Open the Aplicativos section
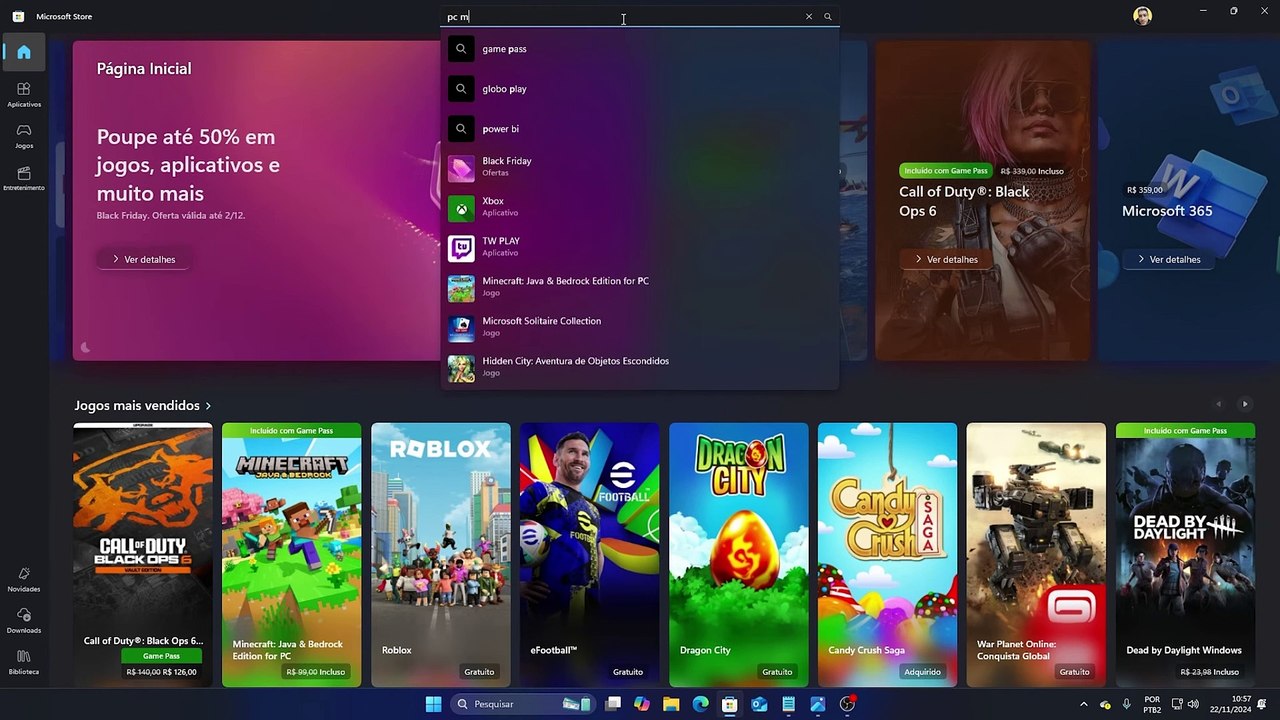The image size is (1280, 720). pyautogui.click(x=24, y=95)
